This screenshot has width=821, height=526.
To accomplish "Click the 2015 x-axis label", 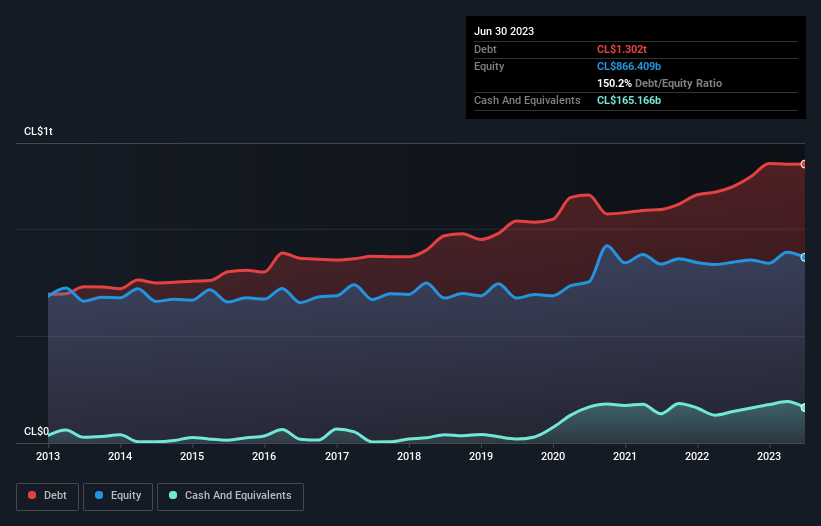I will coord(192,456).
